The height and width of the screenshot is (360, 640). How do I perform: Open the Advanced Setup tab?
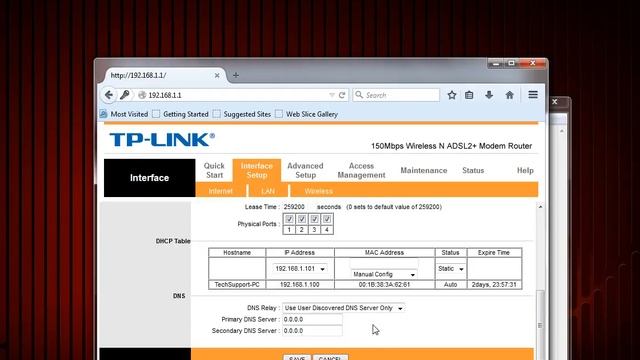pyautogui.click(x=305, y=170)
